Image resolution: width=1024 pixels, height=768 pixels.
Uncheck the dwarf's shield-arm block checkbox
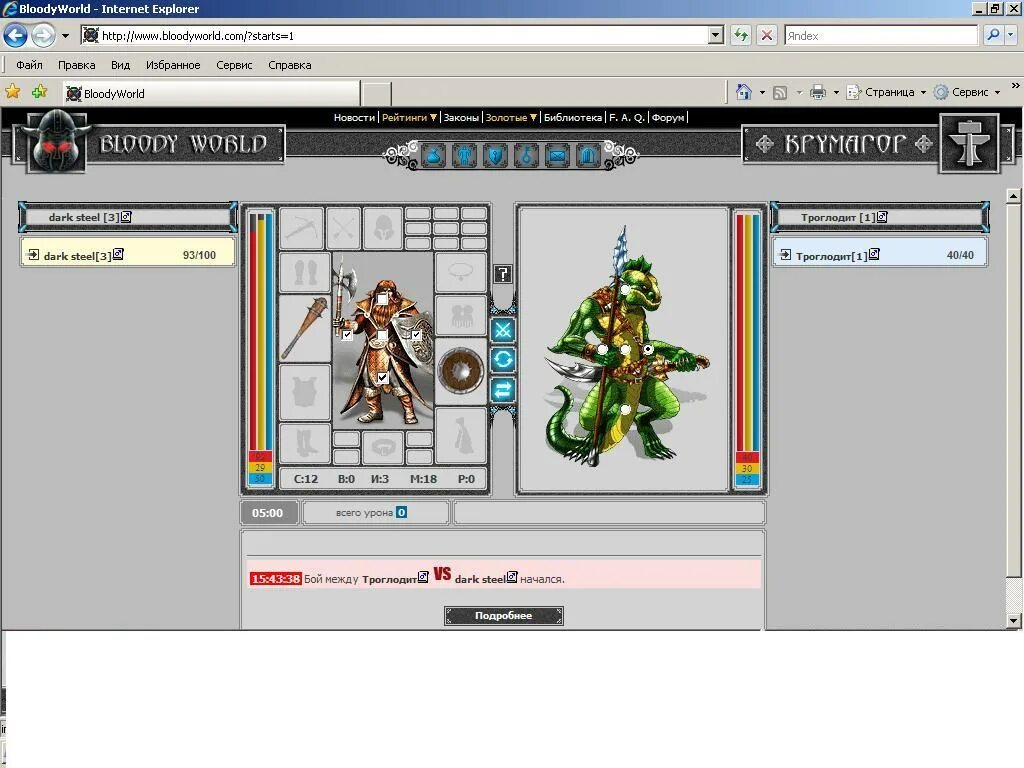pyautogui.click(x=416, y=335)
